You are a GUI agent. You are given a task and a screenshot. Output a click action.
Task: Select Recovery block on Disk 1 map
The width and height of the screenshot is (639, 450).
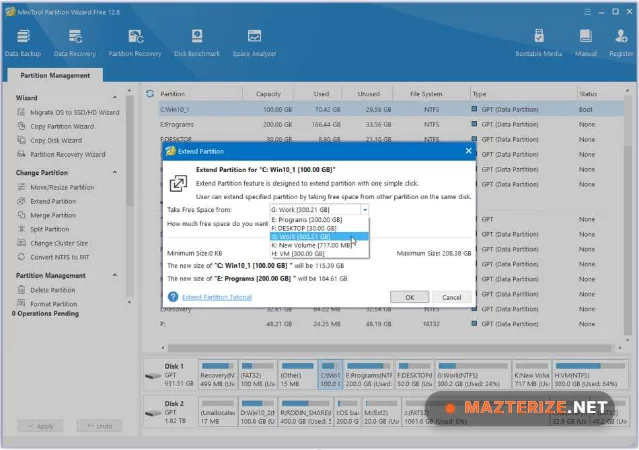pos(218,374)
